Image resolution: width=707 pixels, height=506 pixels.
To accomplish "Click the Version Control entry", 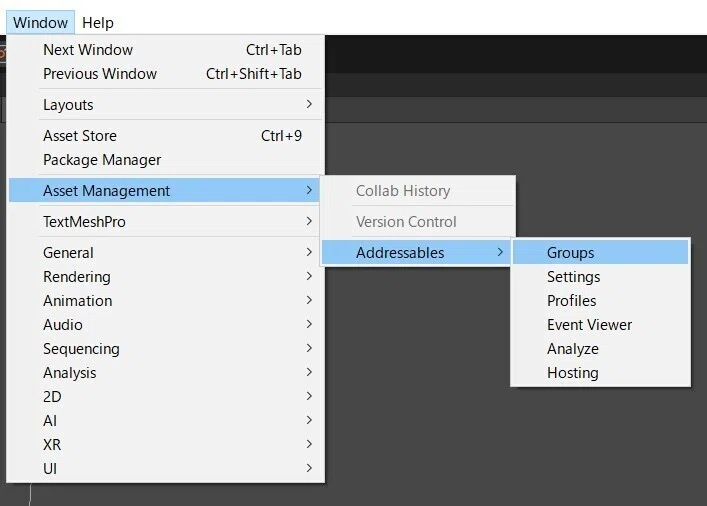I will coord(418,221).
